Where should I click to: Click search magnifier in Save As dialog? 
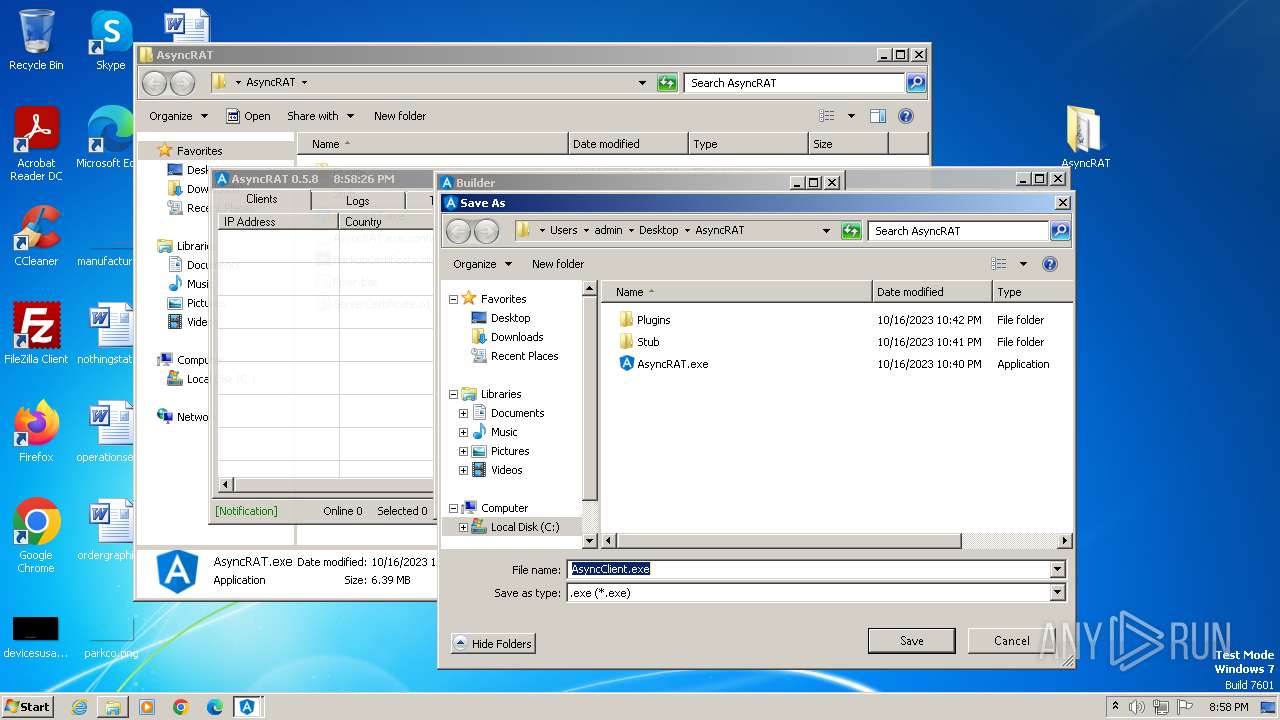(x=1059, y=231)
